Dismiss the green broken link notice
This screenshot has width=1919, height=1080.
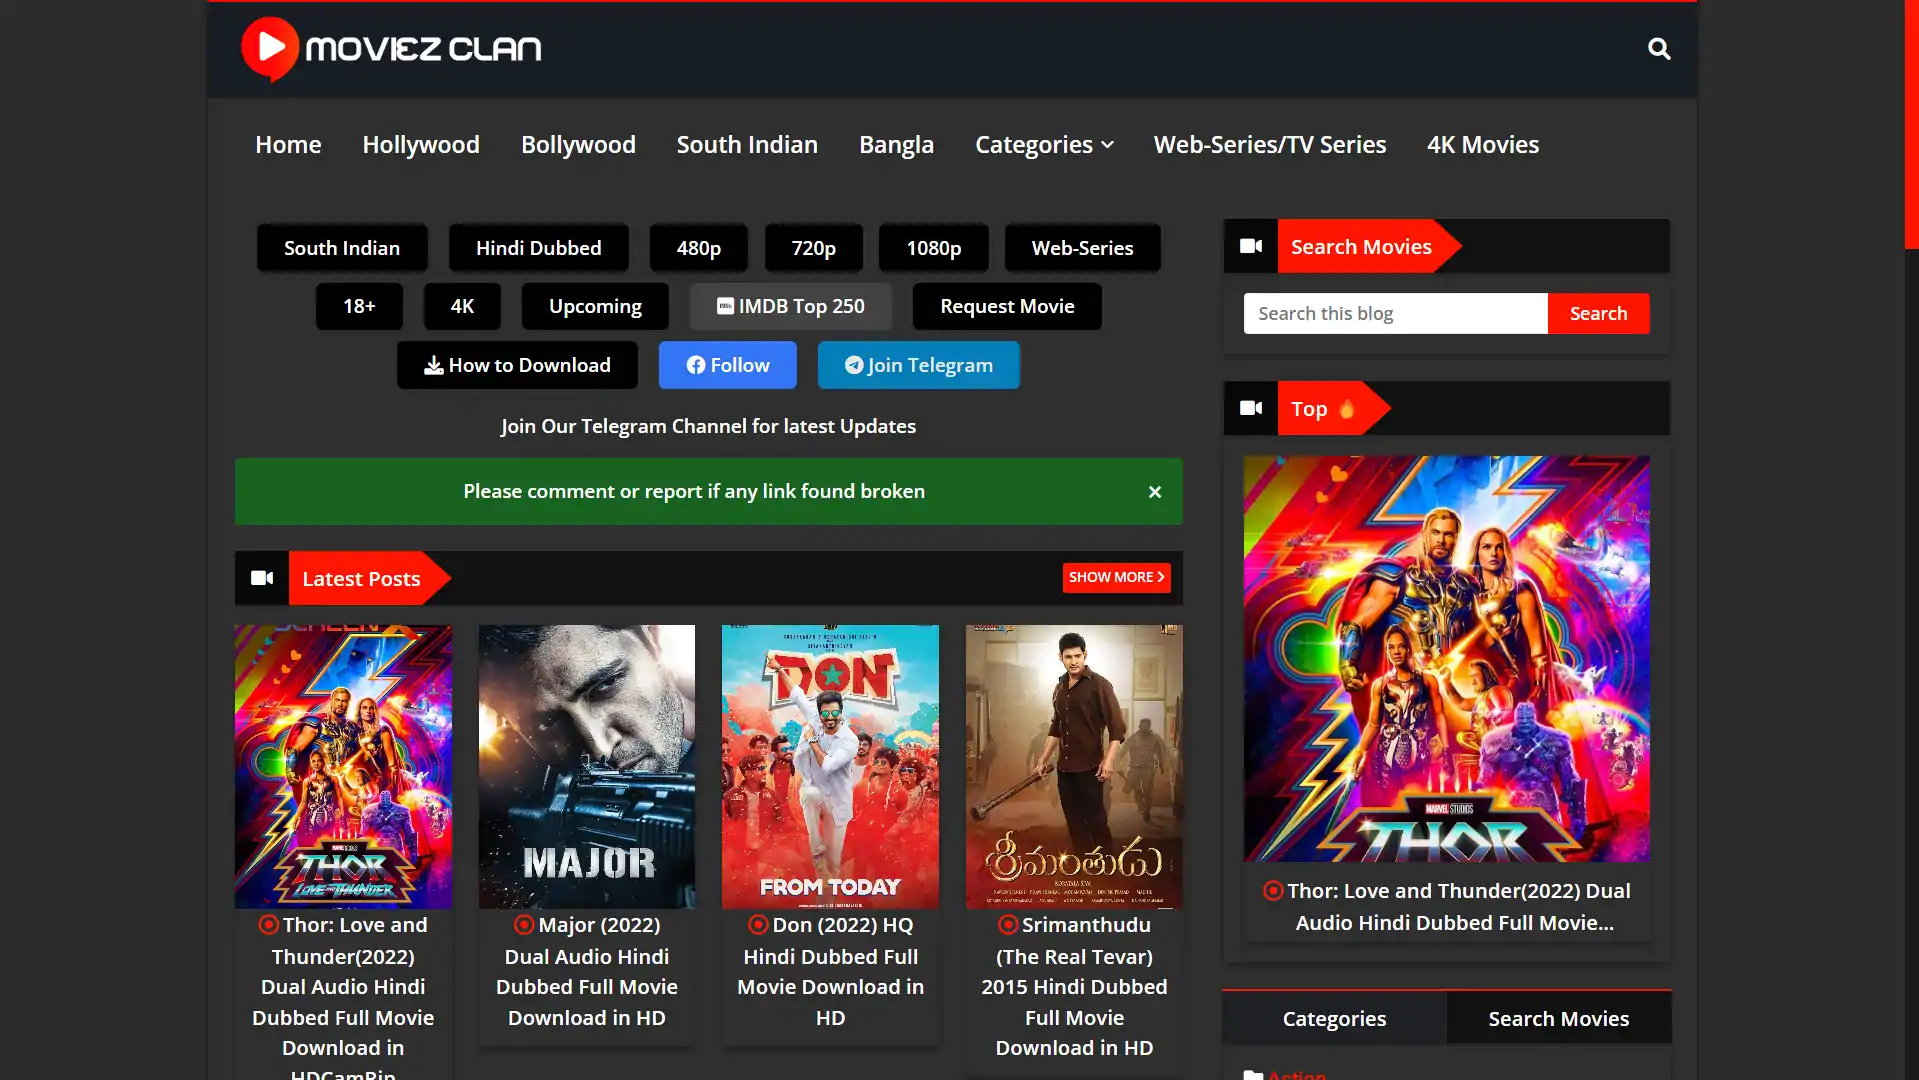click(1155, 492)
